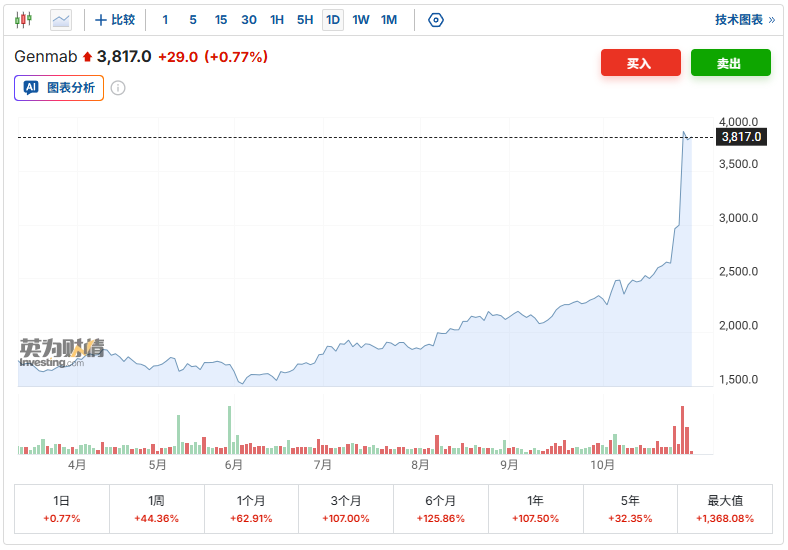Set interval to 5H
The width and height of the screenshot is (788, 550).
click(x=305, y=20)
